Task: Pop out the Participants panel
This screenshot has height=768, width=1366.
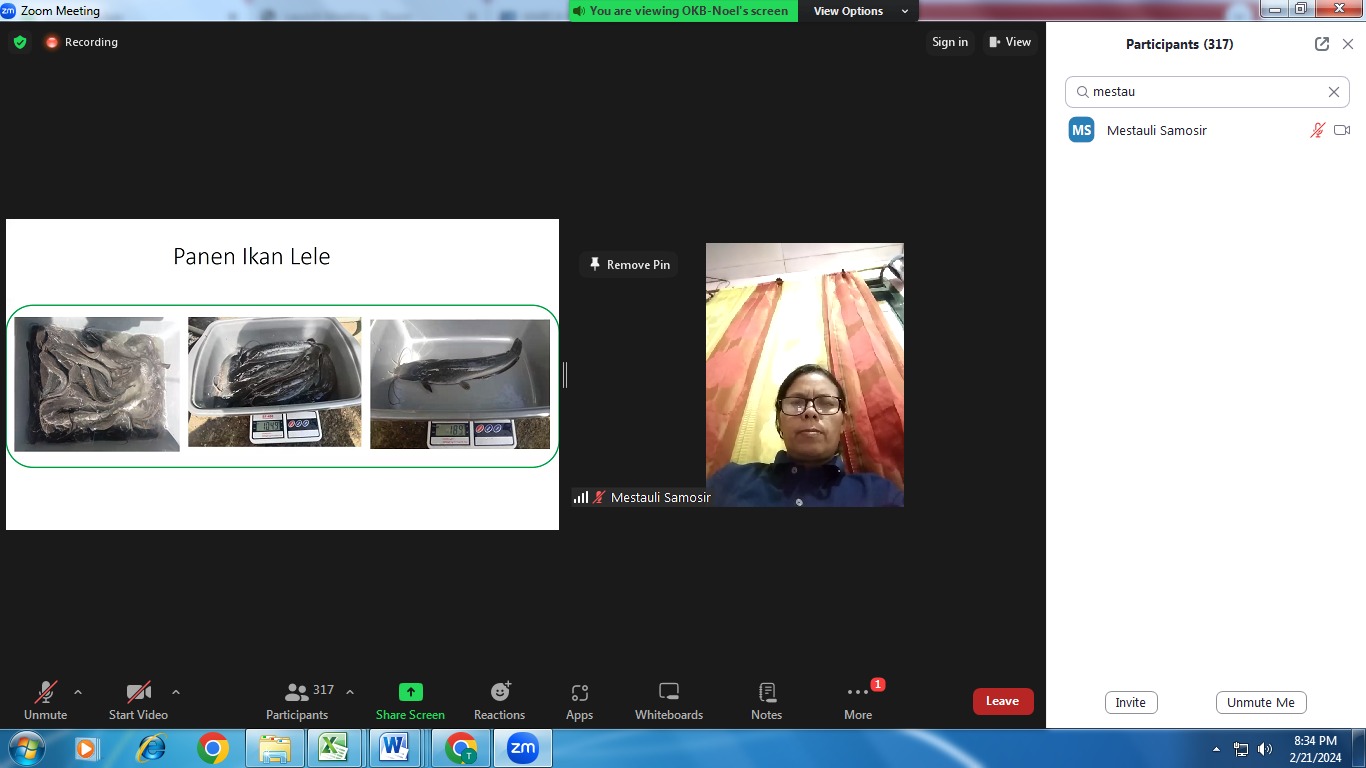Action: (1322, 44)
